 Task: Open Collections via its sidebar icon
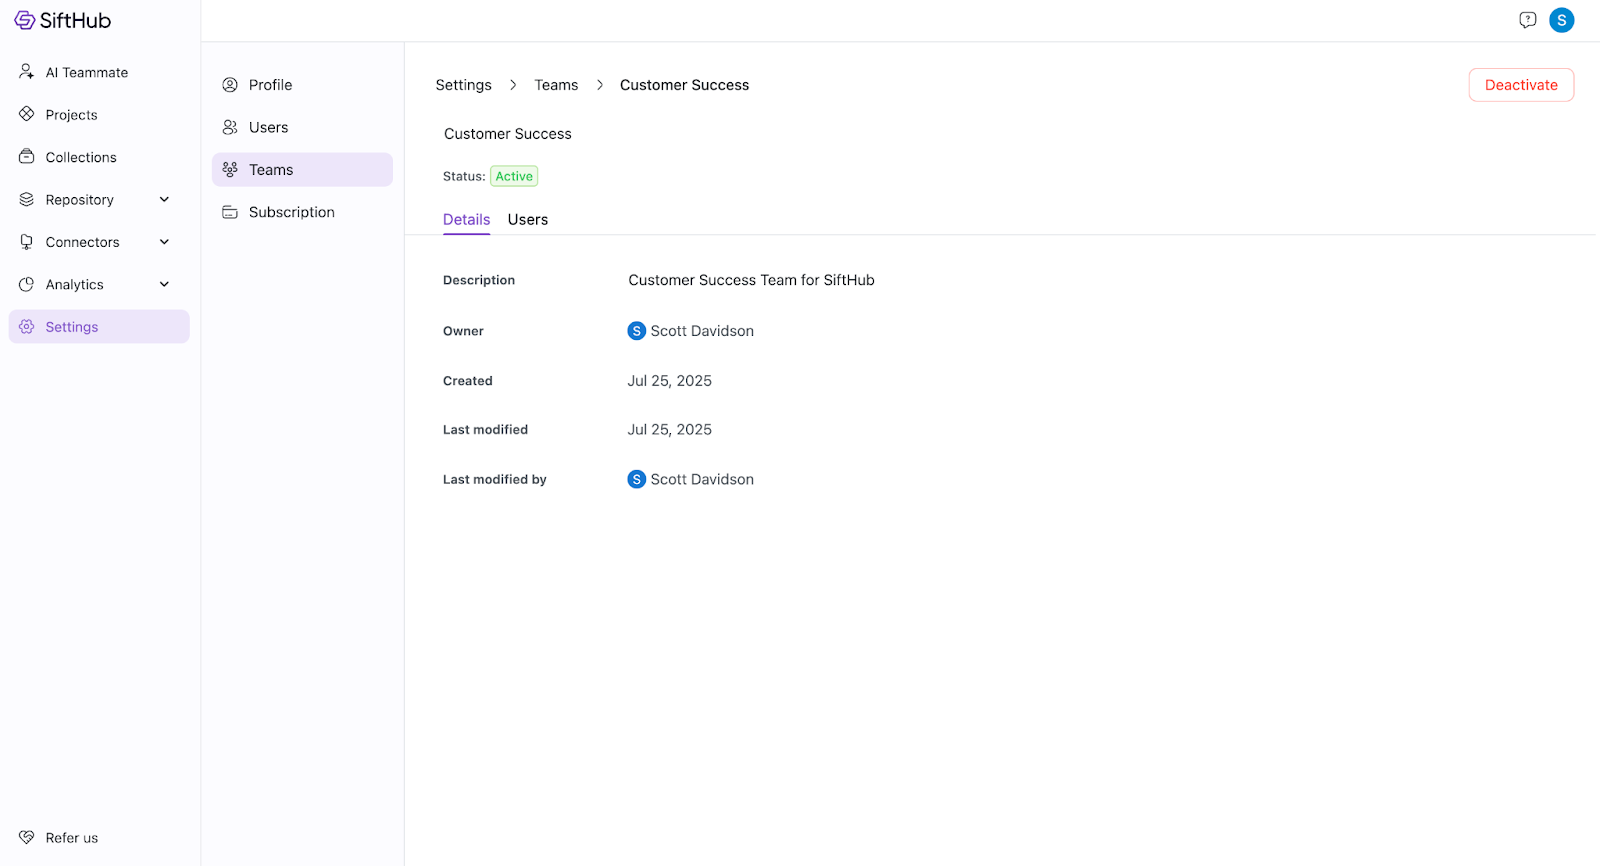(27, 157)
